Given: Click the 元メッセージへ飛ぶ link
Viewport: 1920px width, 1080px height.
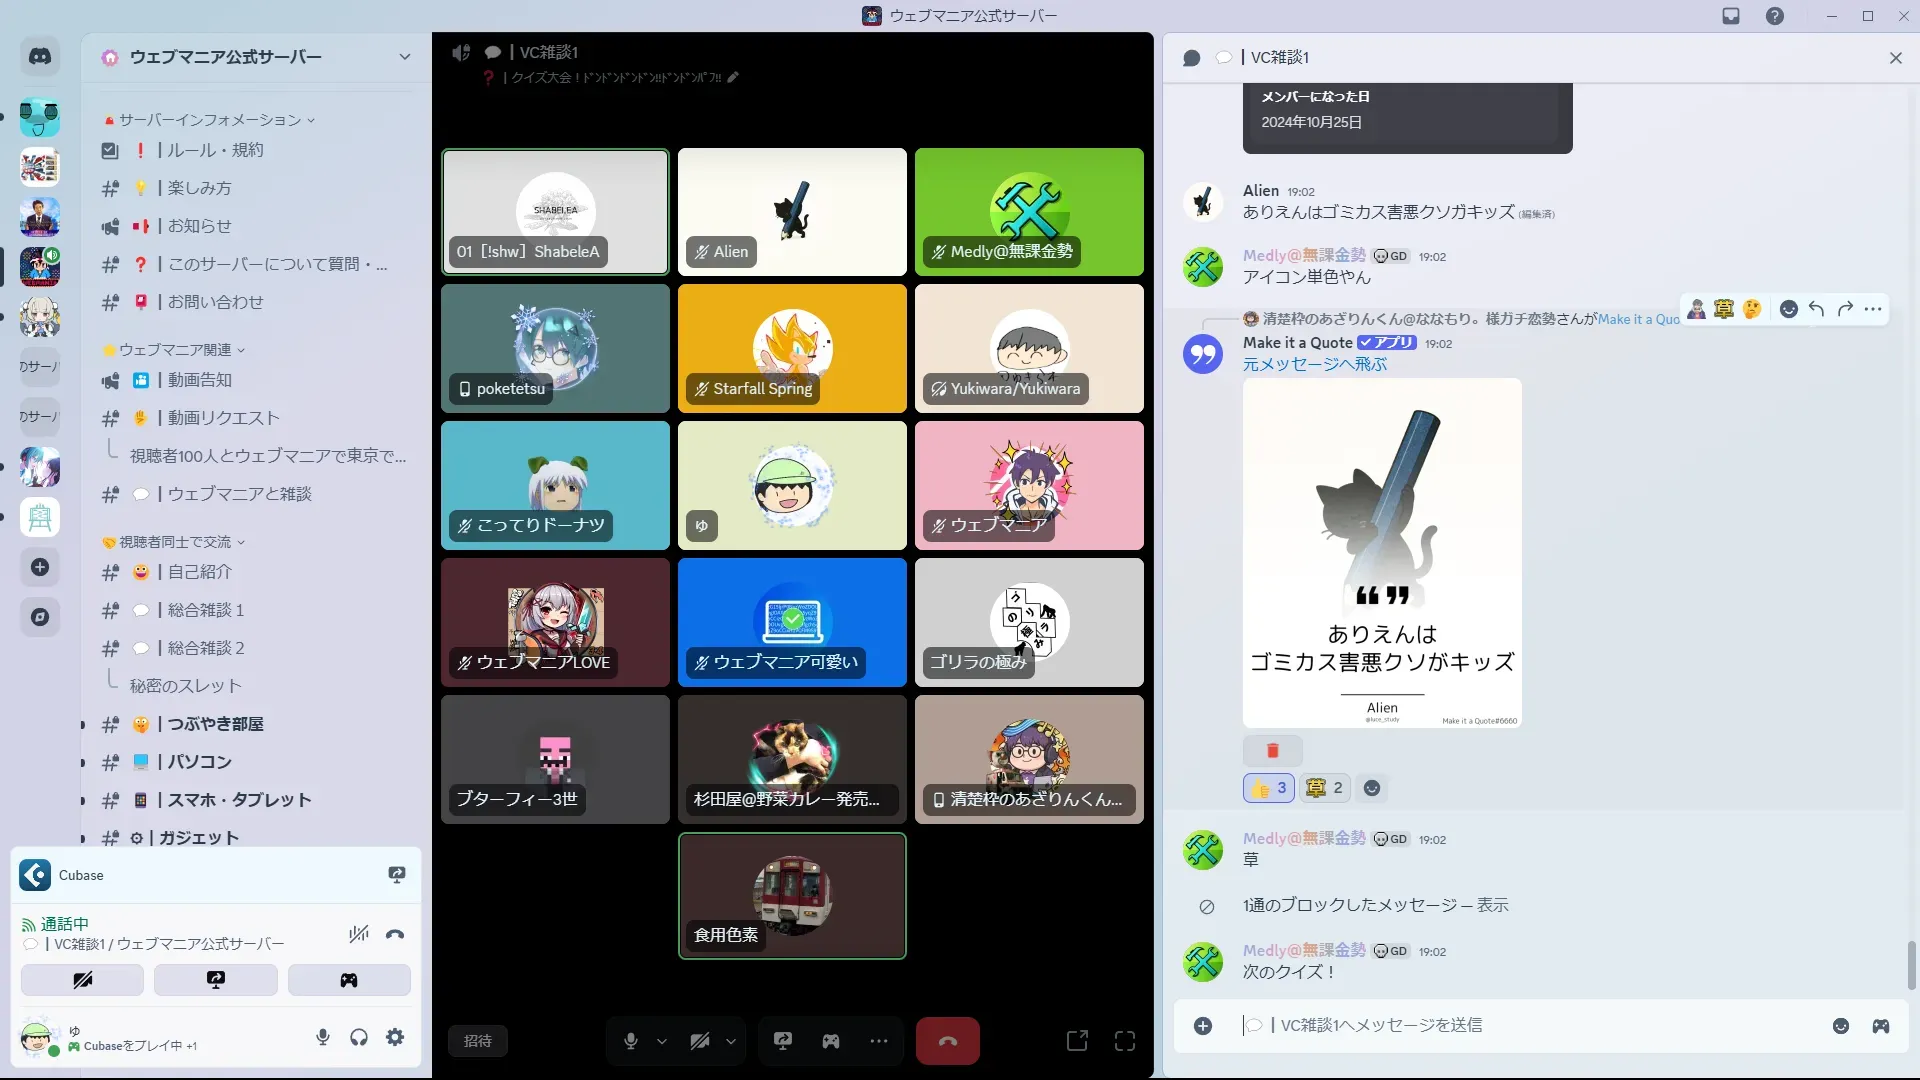Looking at the screenshot, I should (1314, 364).
